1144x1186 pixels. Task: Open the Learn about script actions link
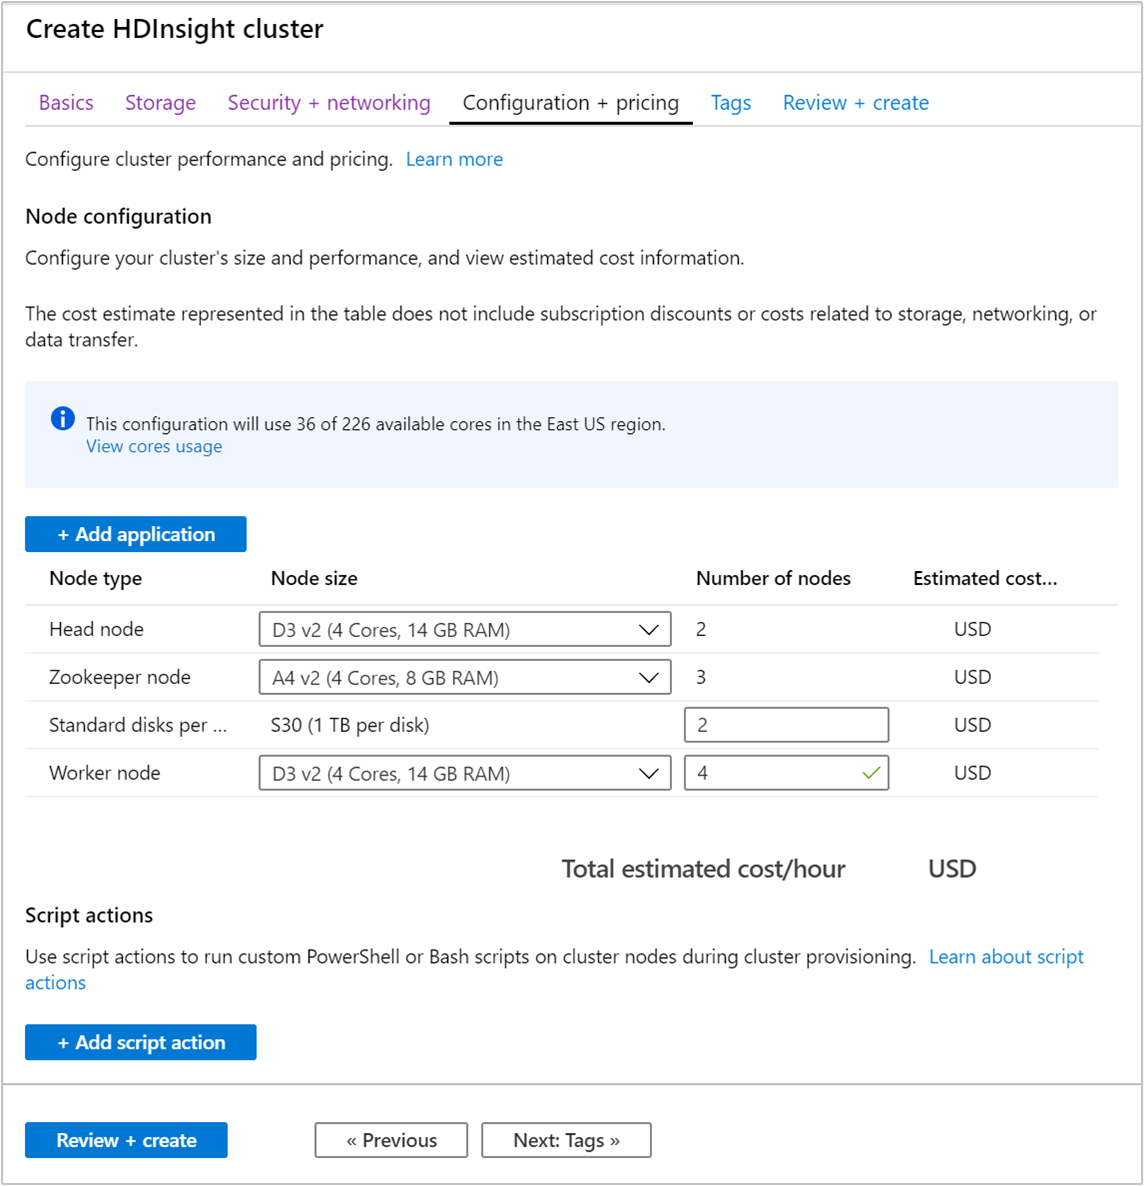click(x=1005, y=957)
